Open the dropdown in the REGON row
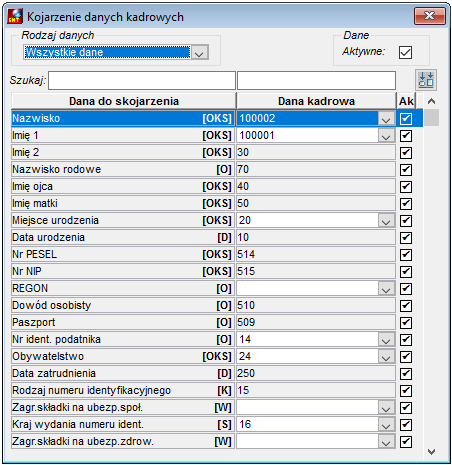The width and height of the screenshot is (452, 465). point(386,289)
